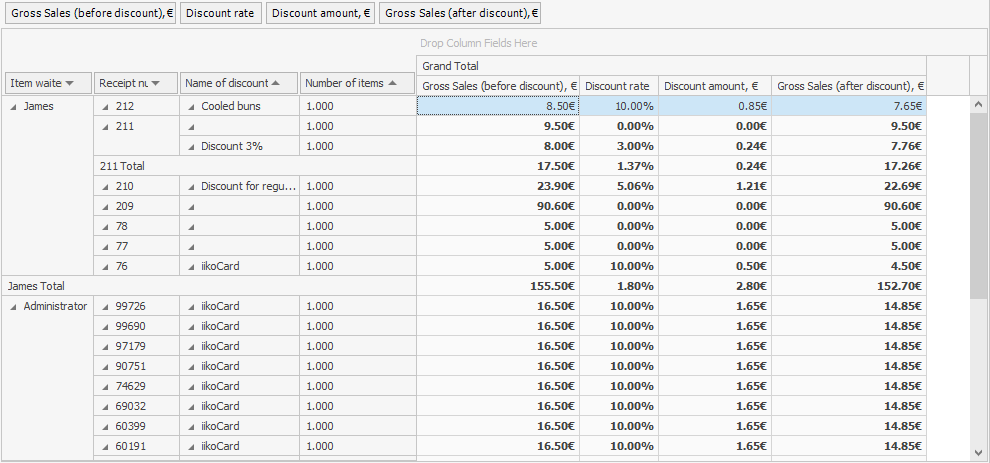This screenshot has height=463, width=990.
Task: Click the scroll up arrow of vertical scrollbar
Action: click(979, 104)
